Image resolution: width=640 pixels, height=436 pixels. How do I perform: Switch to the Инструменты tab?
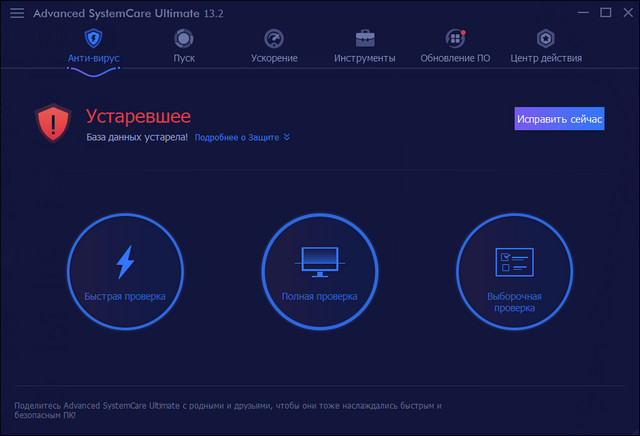[364, 46]
